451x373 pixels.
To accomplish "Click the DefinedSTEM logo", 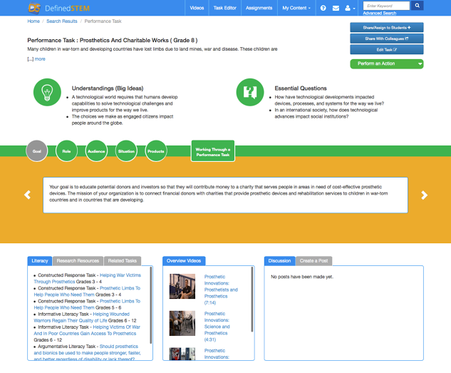I will coord(59,8).
